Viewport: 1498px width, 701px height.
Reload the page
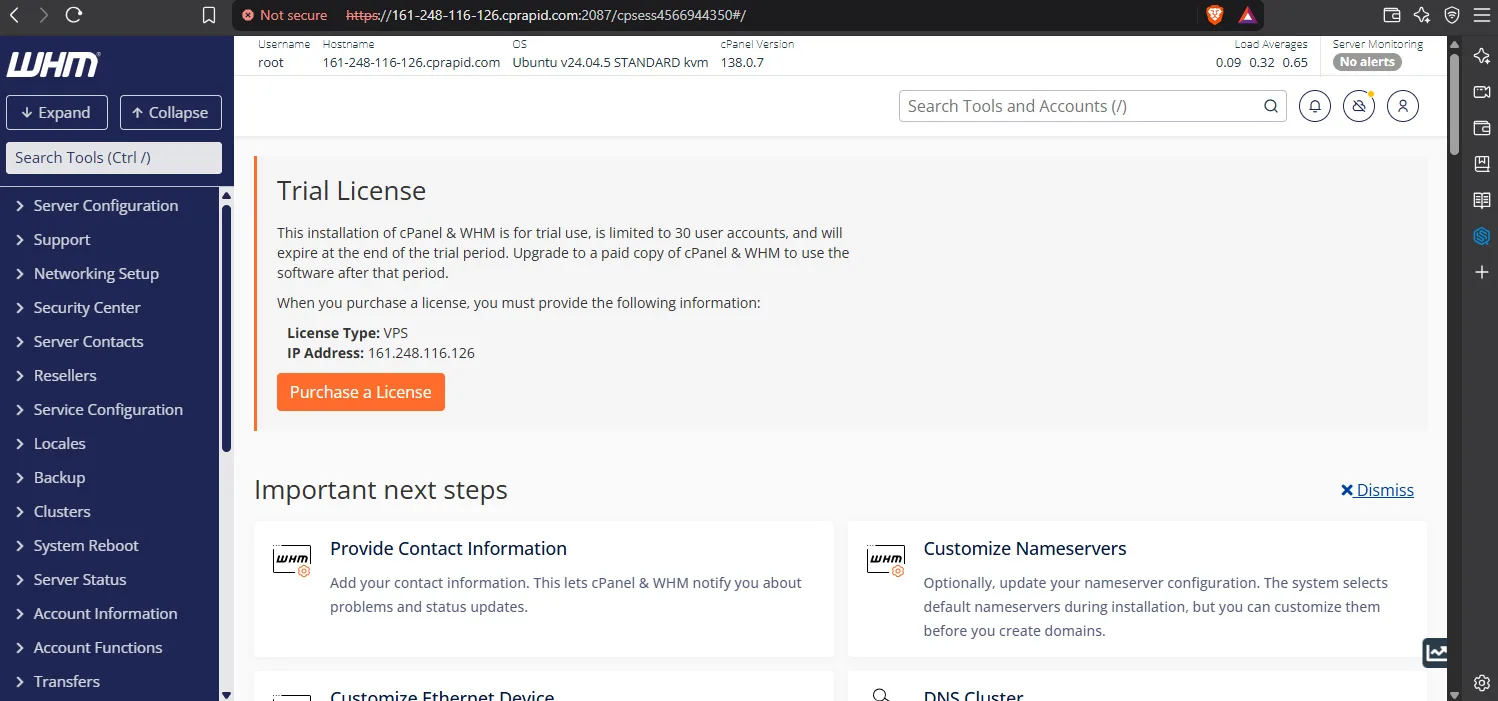click(x=74, y=15)
